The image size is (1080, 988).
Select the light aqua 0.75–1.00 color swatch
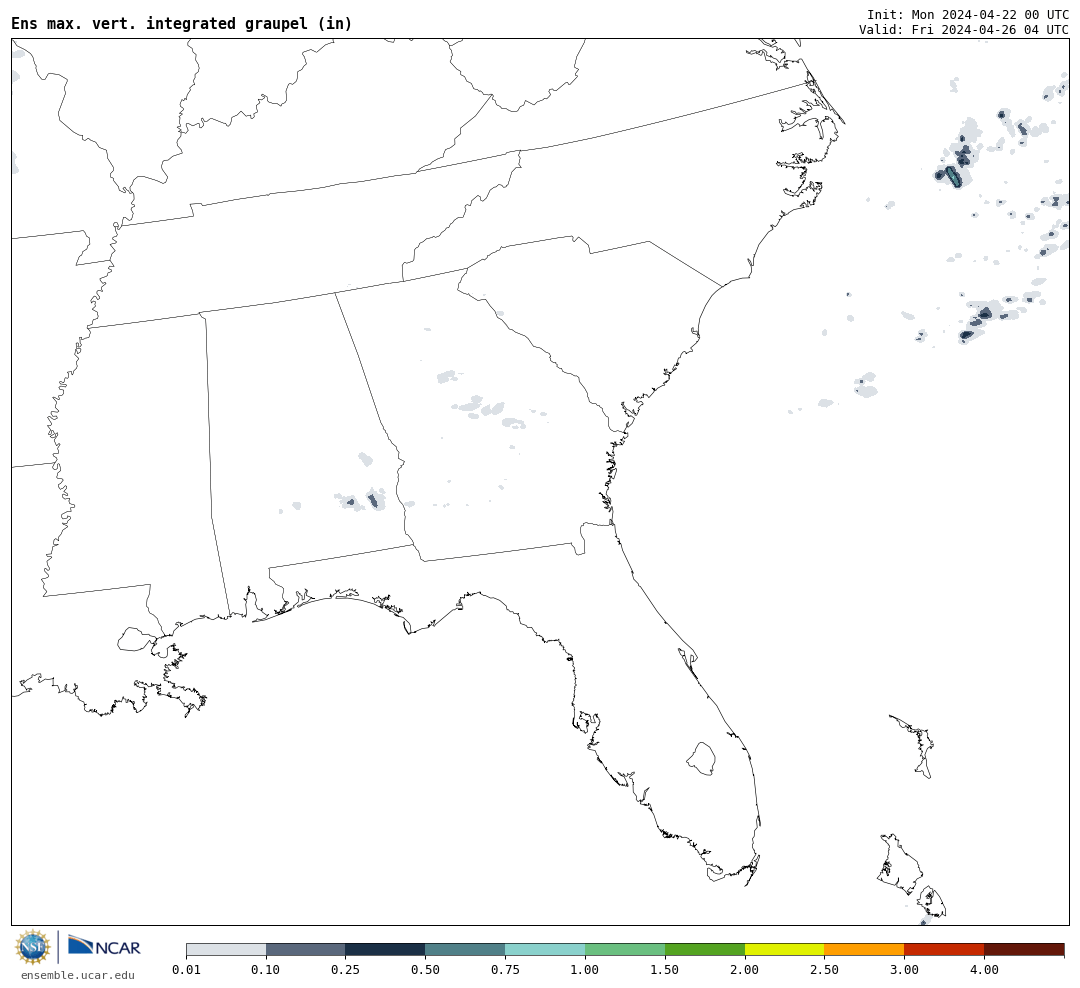[546, 950]
